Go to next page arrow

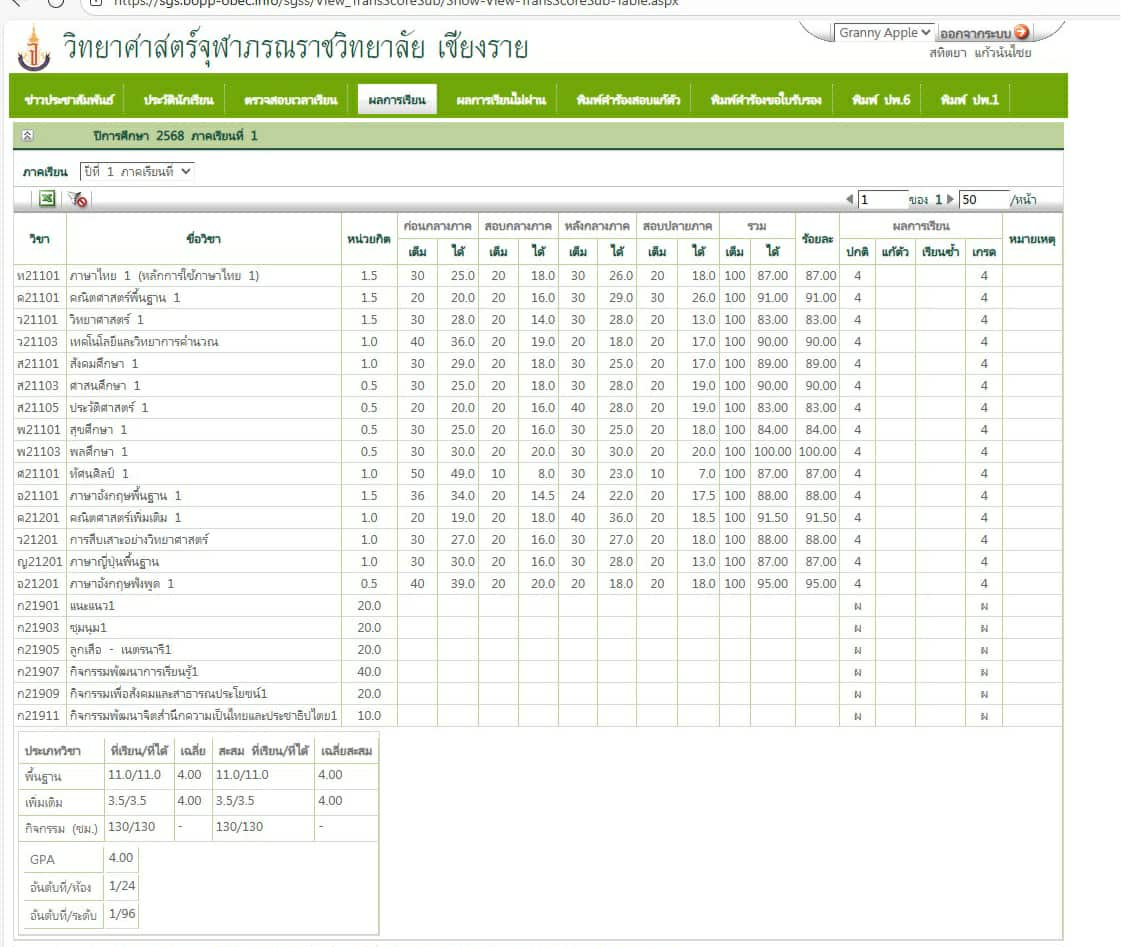950,200
